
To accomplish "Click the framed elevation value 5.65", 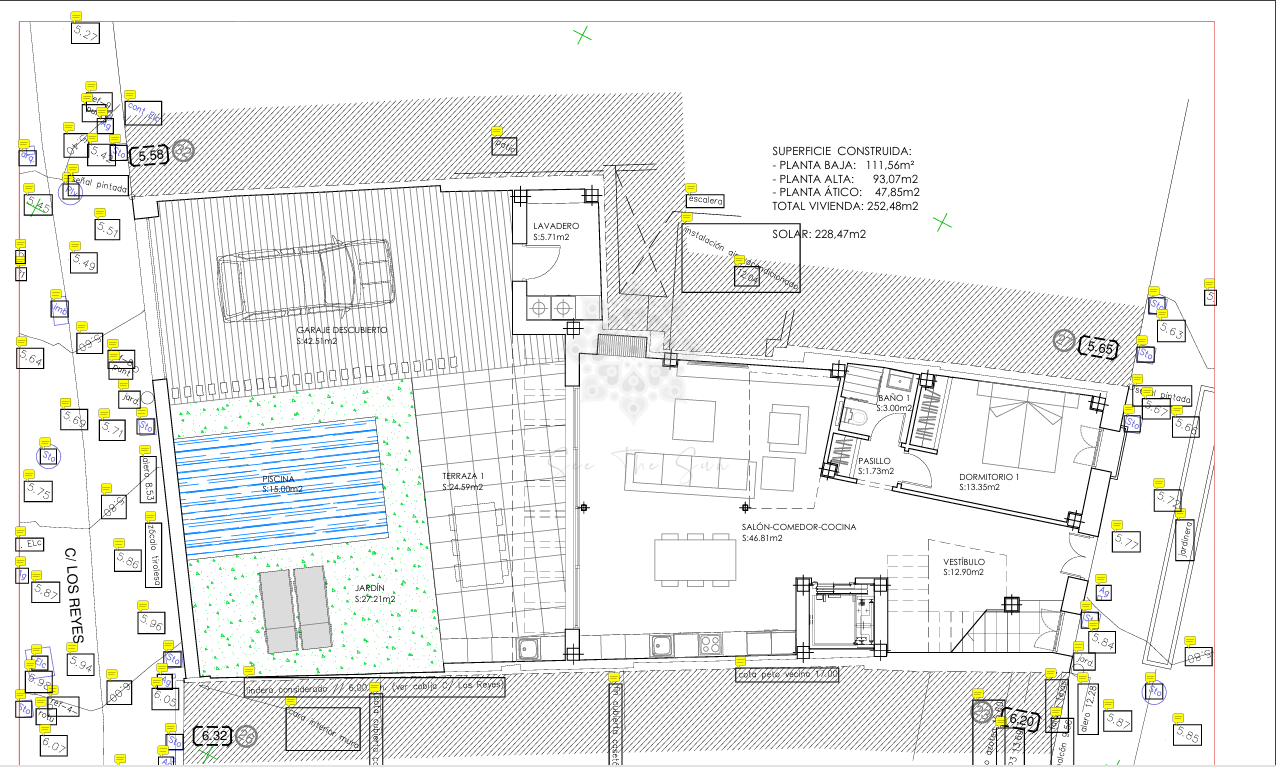I will 1099,348.
